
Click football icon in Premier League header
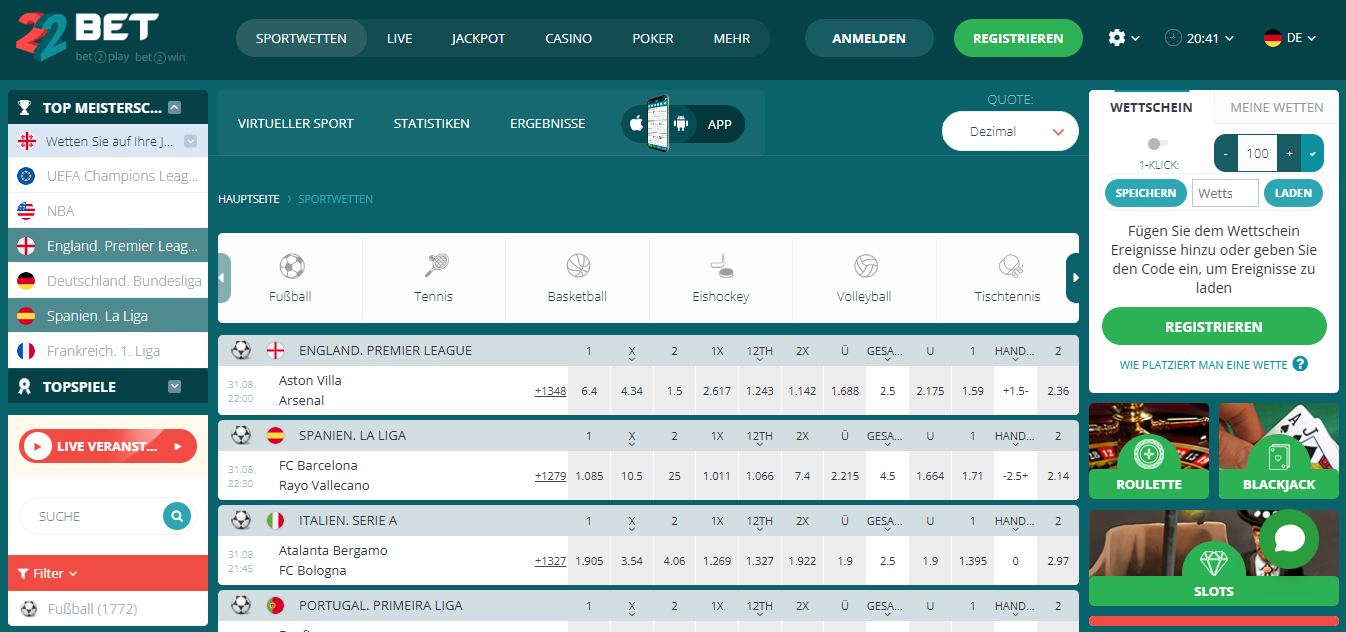(241, 350)
